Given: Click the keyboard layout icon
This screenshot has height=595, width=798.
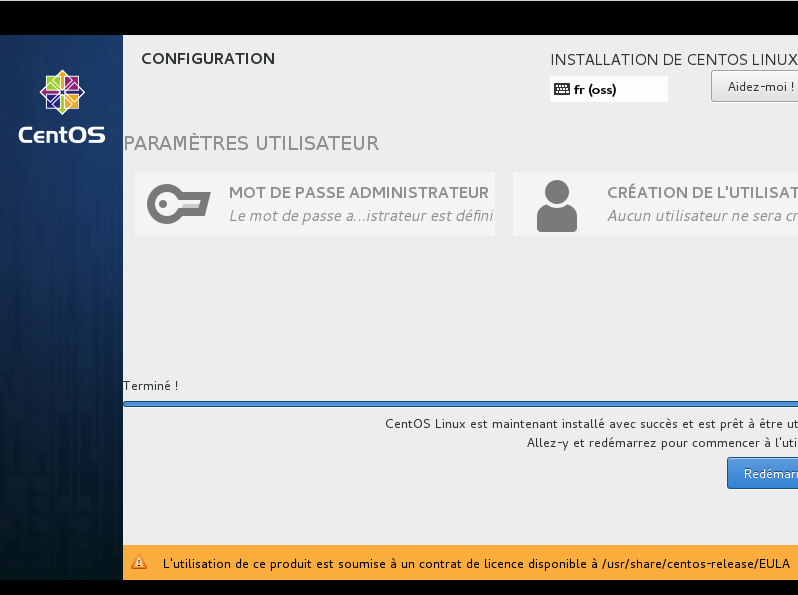Looking at the screenshot, I should [561, 89].
